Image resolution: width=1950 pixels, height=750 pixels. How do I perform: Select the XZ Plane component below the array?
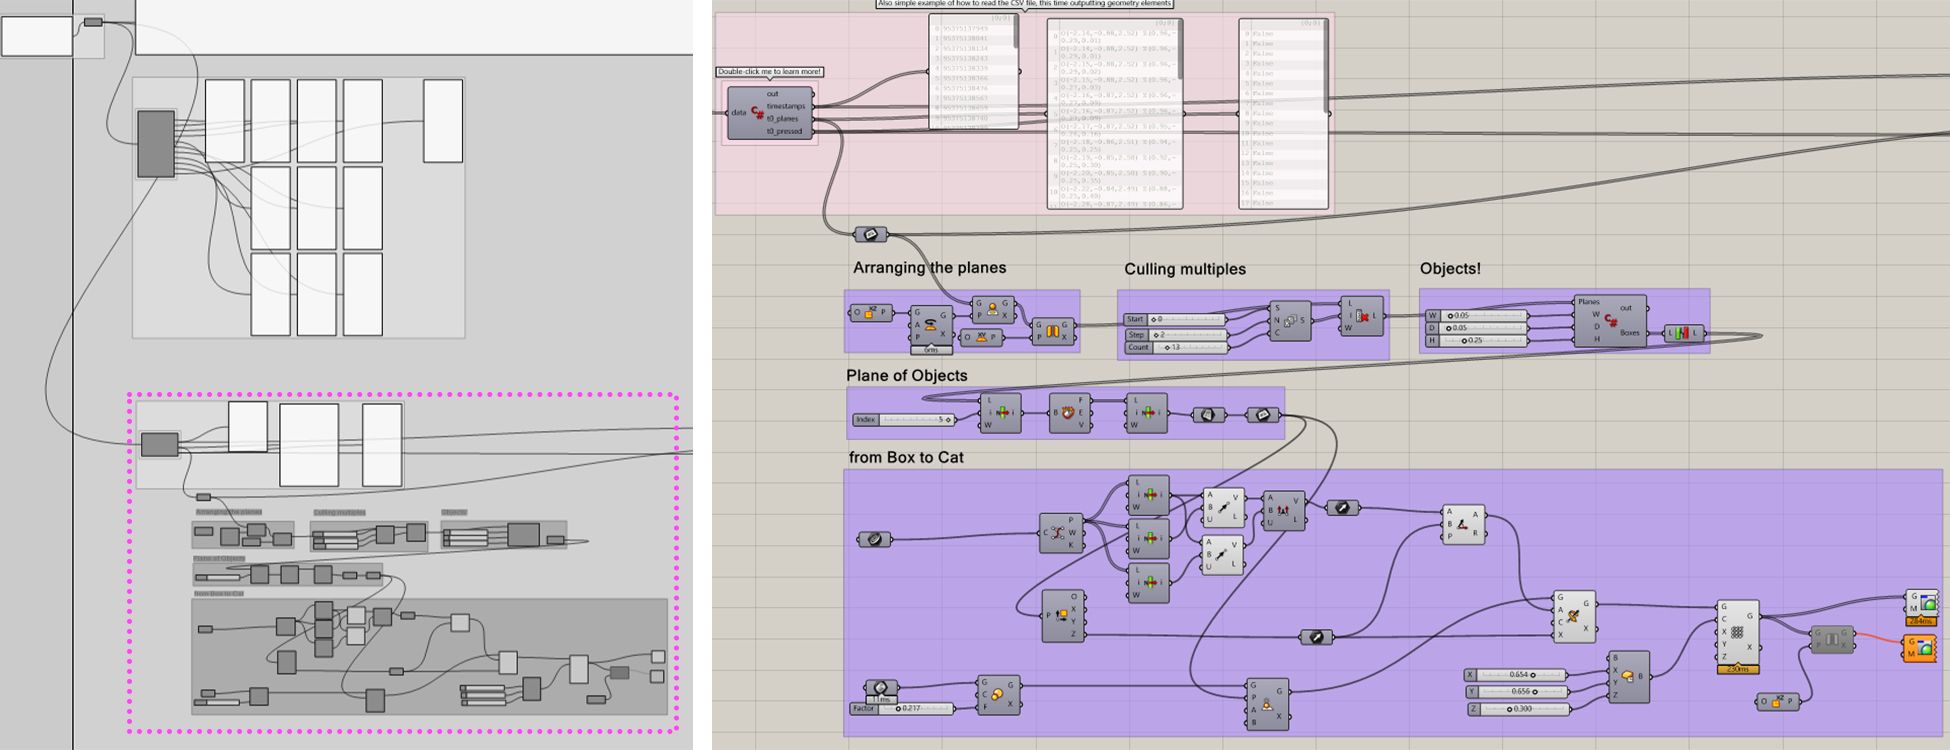pos(1778,702)
